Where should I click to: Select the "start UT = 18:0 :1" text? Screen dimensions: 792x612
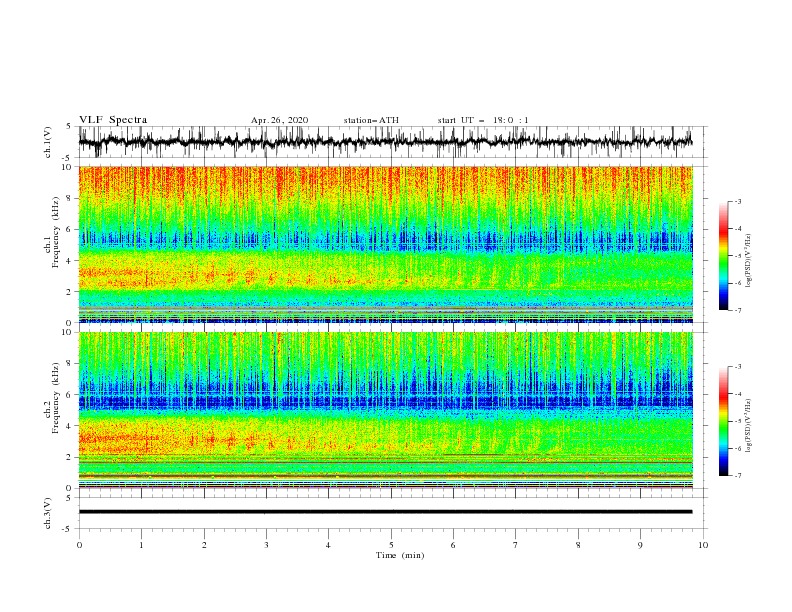coord(483,120)
